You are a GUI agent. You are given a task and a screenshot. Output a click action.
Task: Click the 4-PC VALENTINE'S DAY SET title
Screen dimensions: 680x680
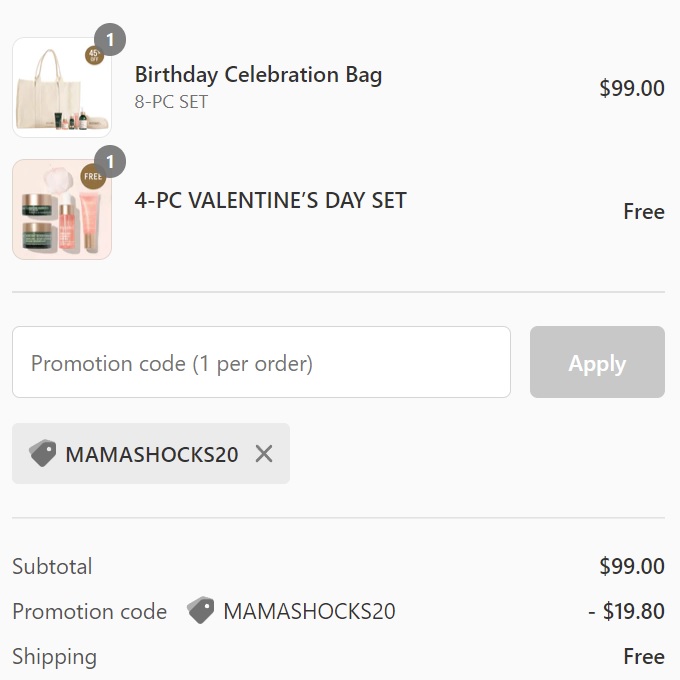point(270,200)
